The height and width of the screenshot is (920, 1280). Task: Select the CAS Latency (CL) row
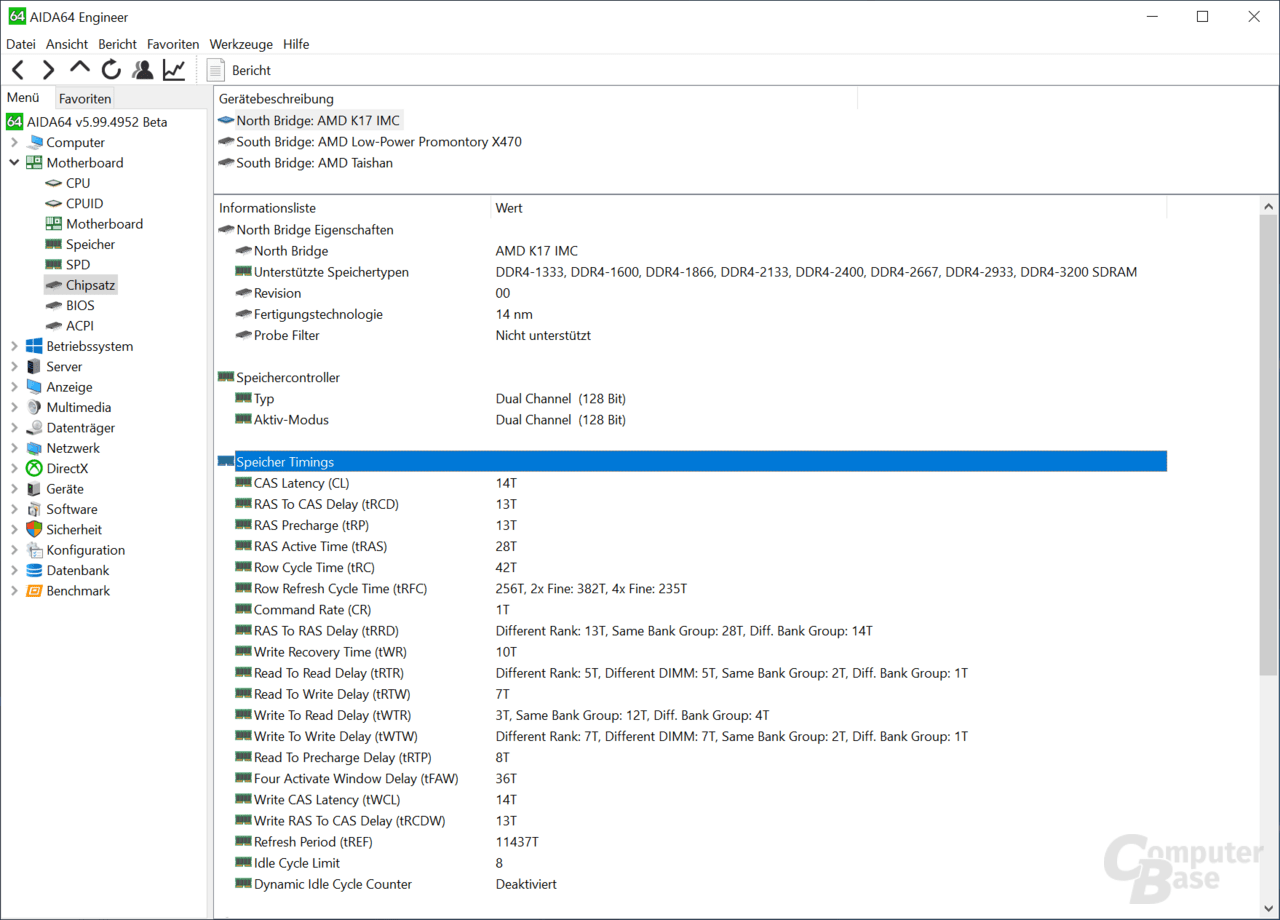pyautogui.click(x=691, y=483)
